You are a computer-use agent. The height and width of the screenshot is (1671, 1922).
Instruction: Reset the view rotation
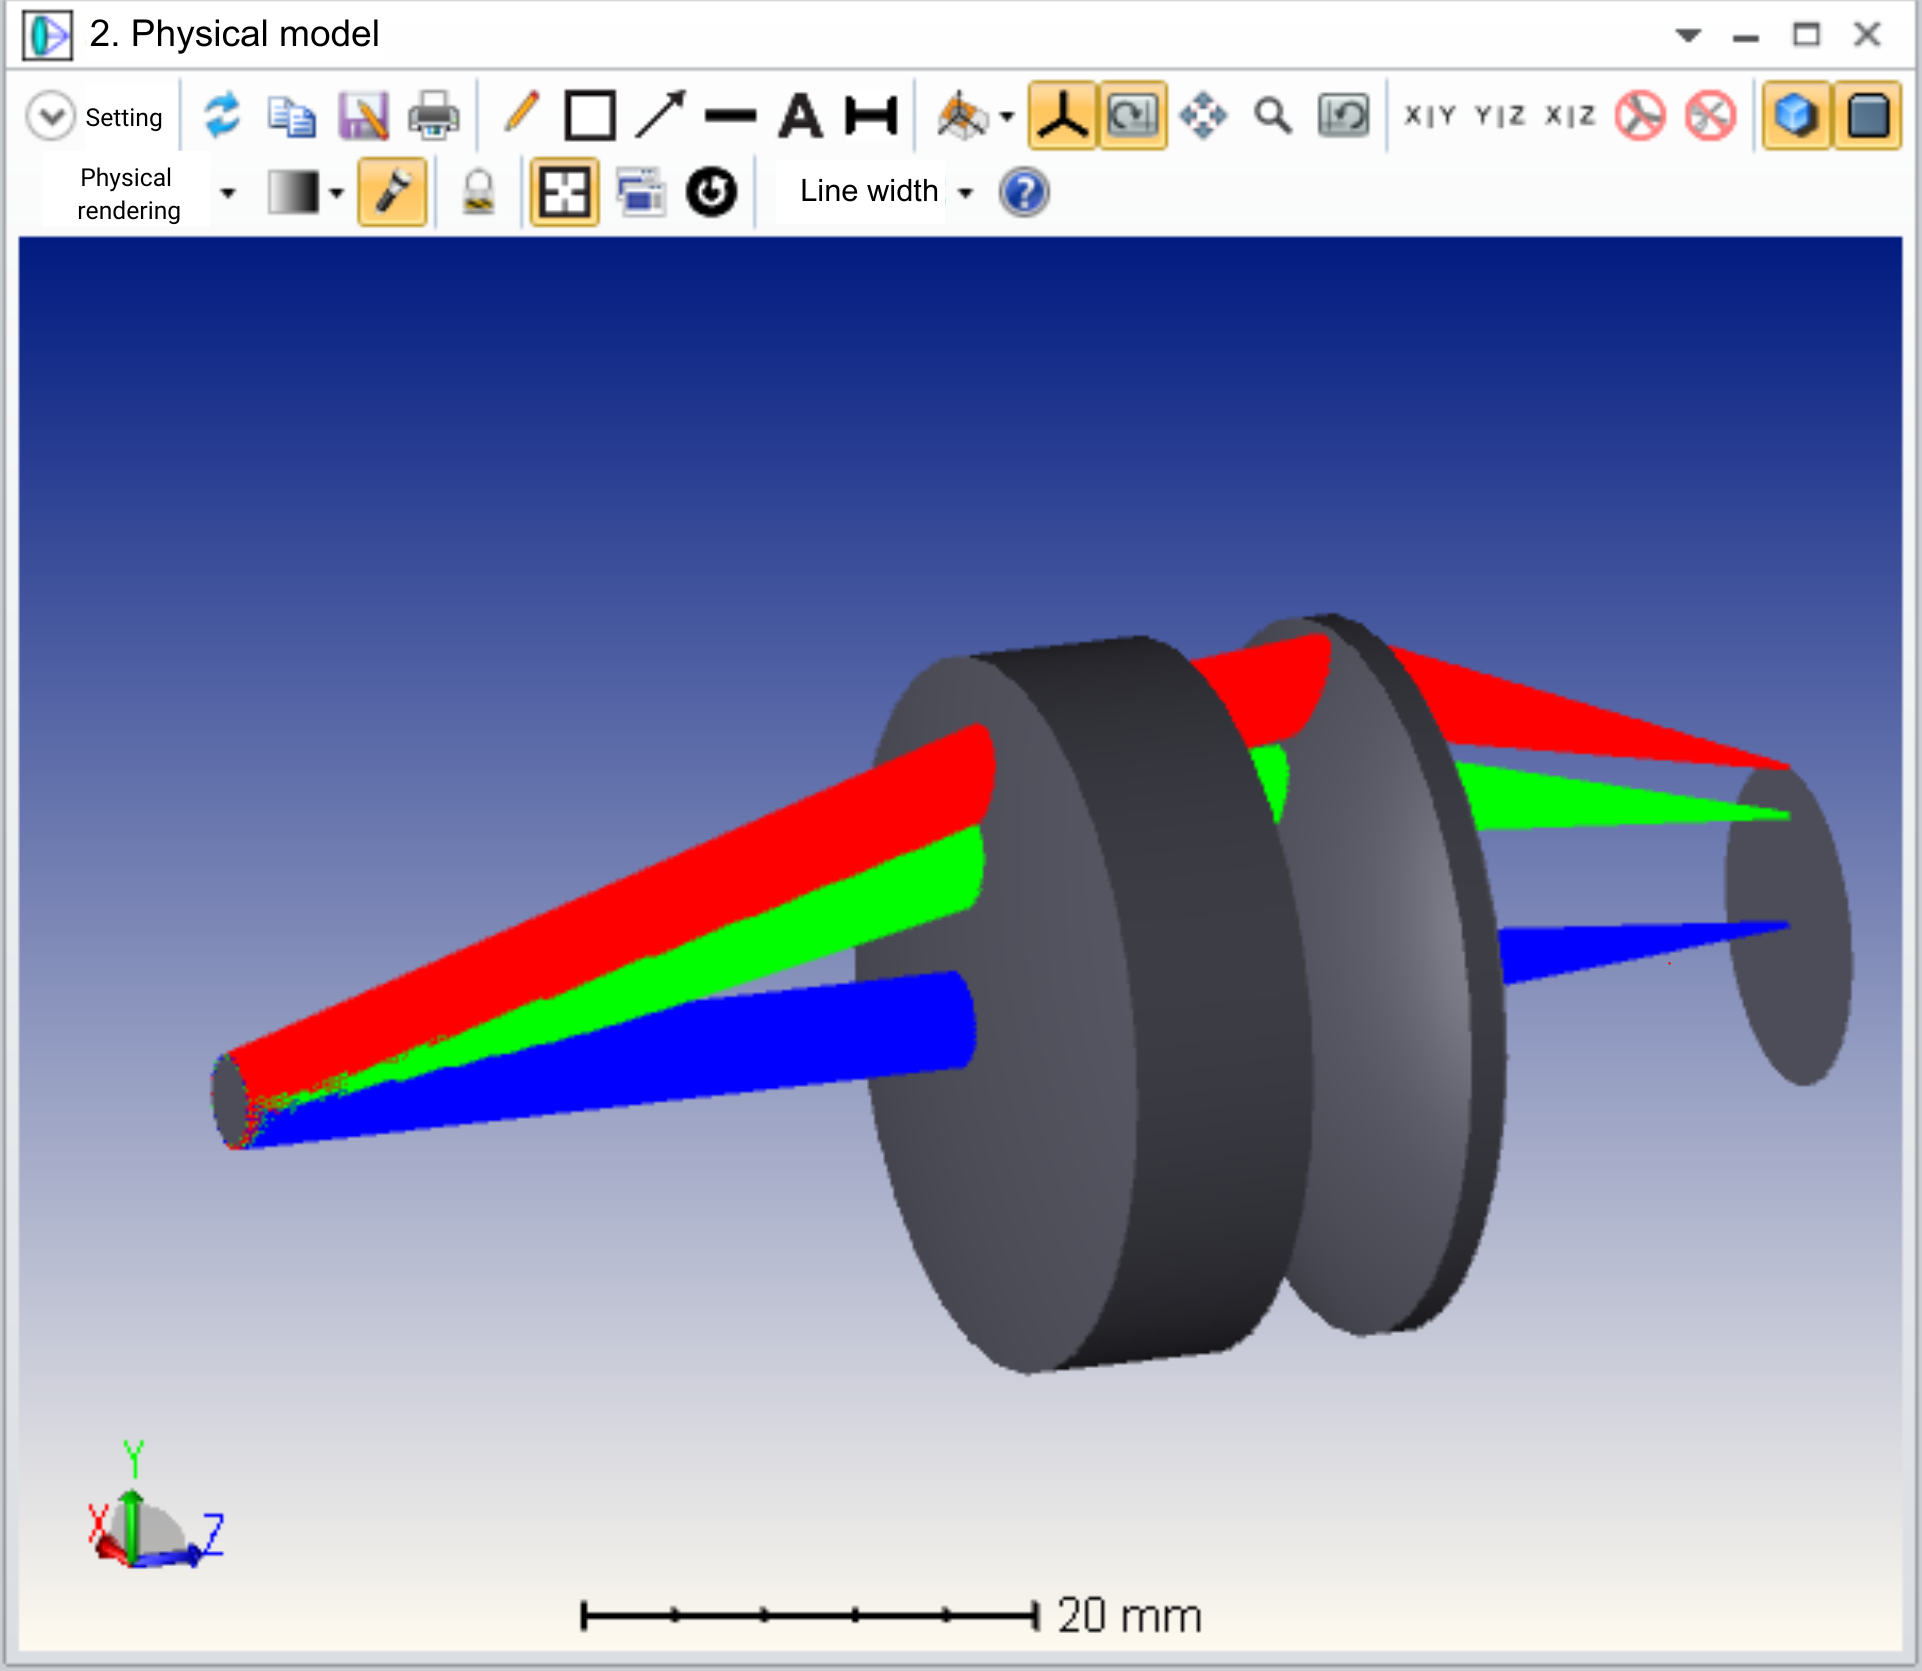(x=712, y=192)
